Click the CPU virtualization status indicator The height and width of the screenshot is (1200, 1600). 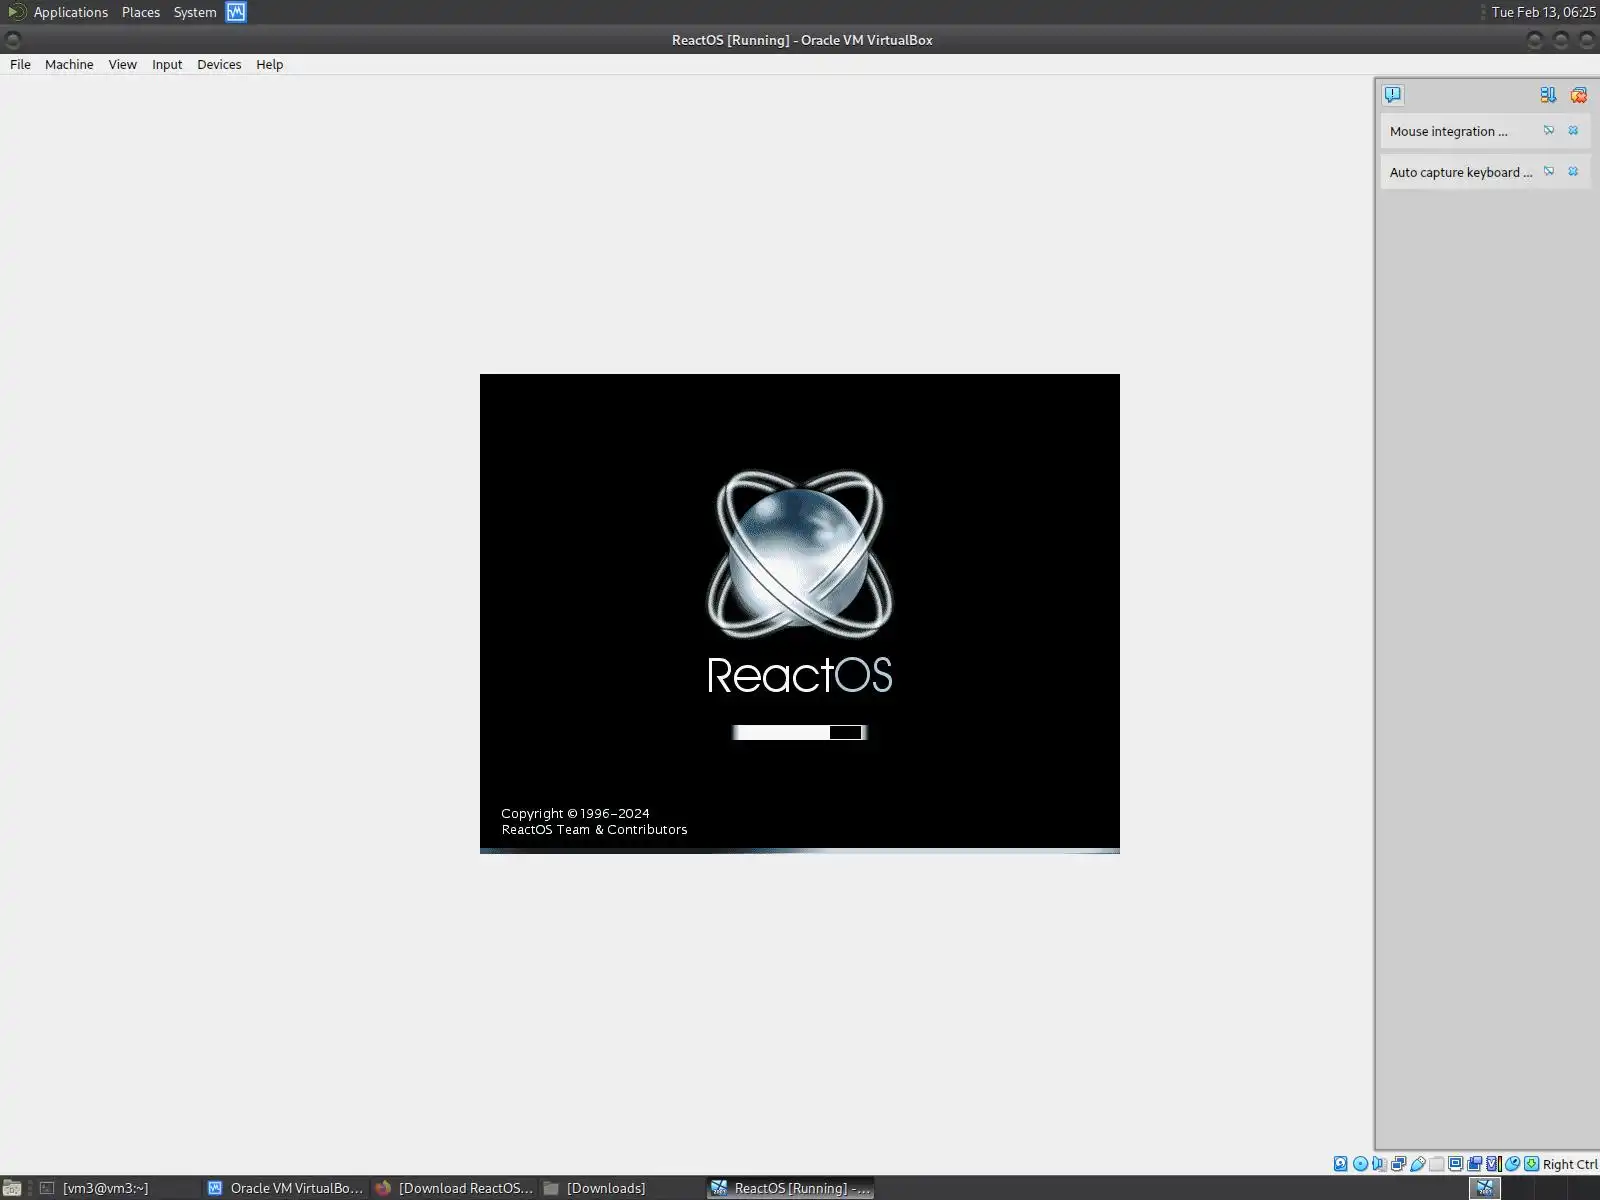[x=1493, y=1163]
